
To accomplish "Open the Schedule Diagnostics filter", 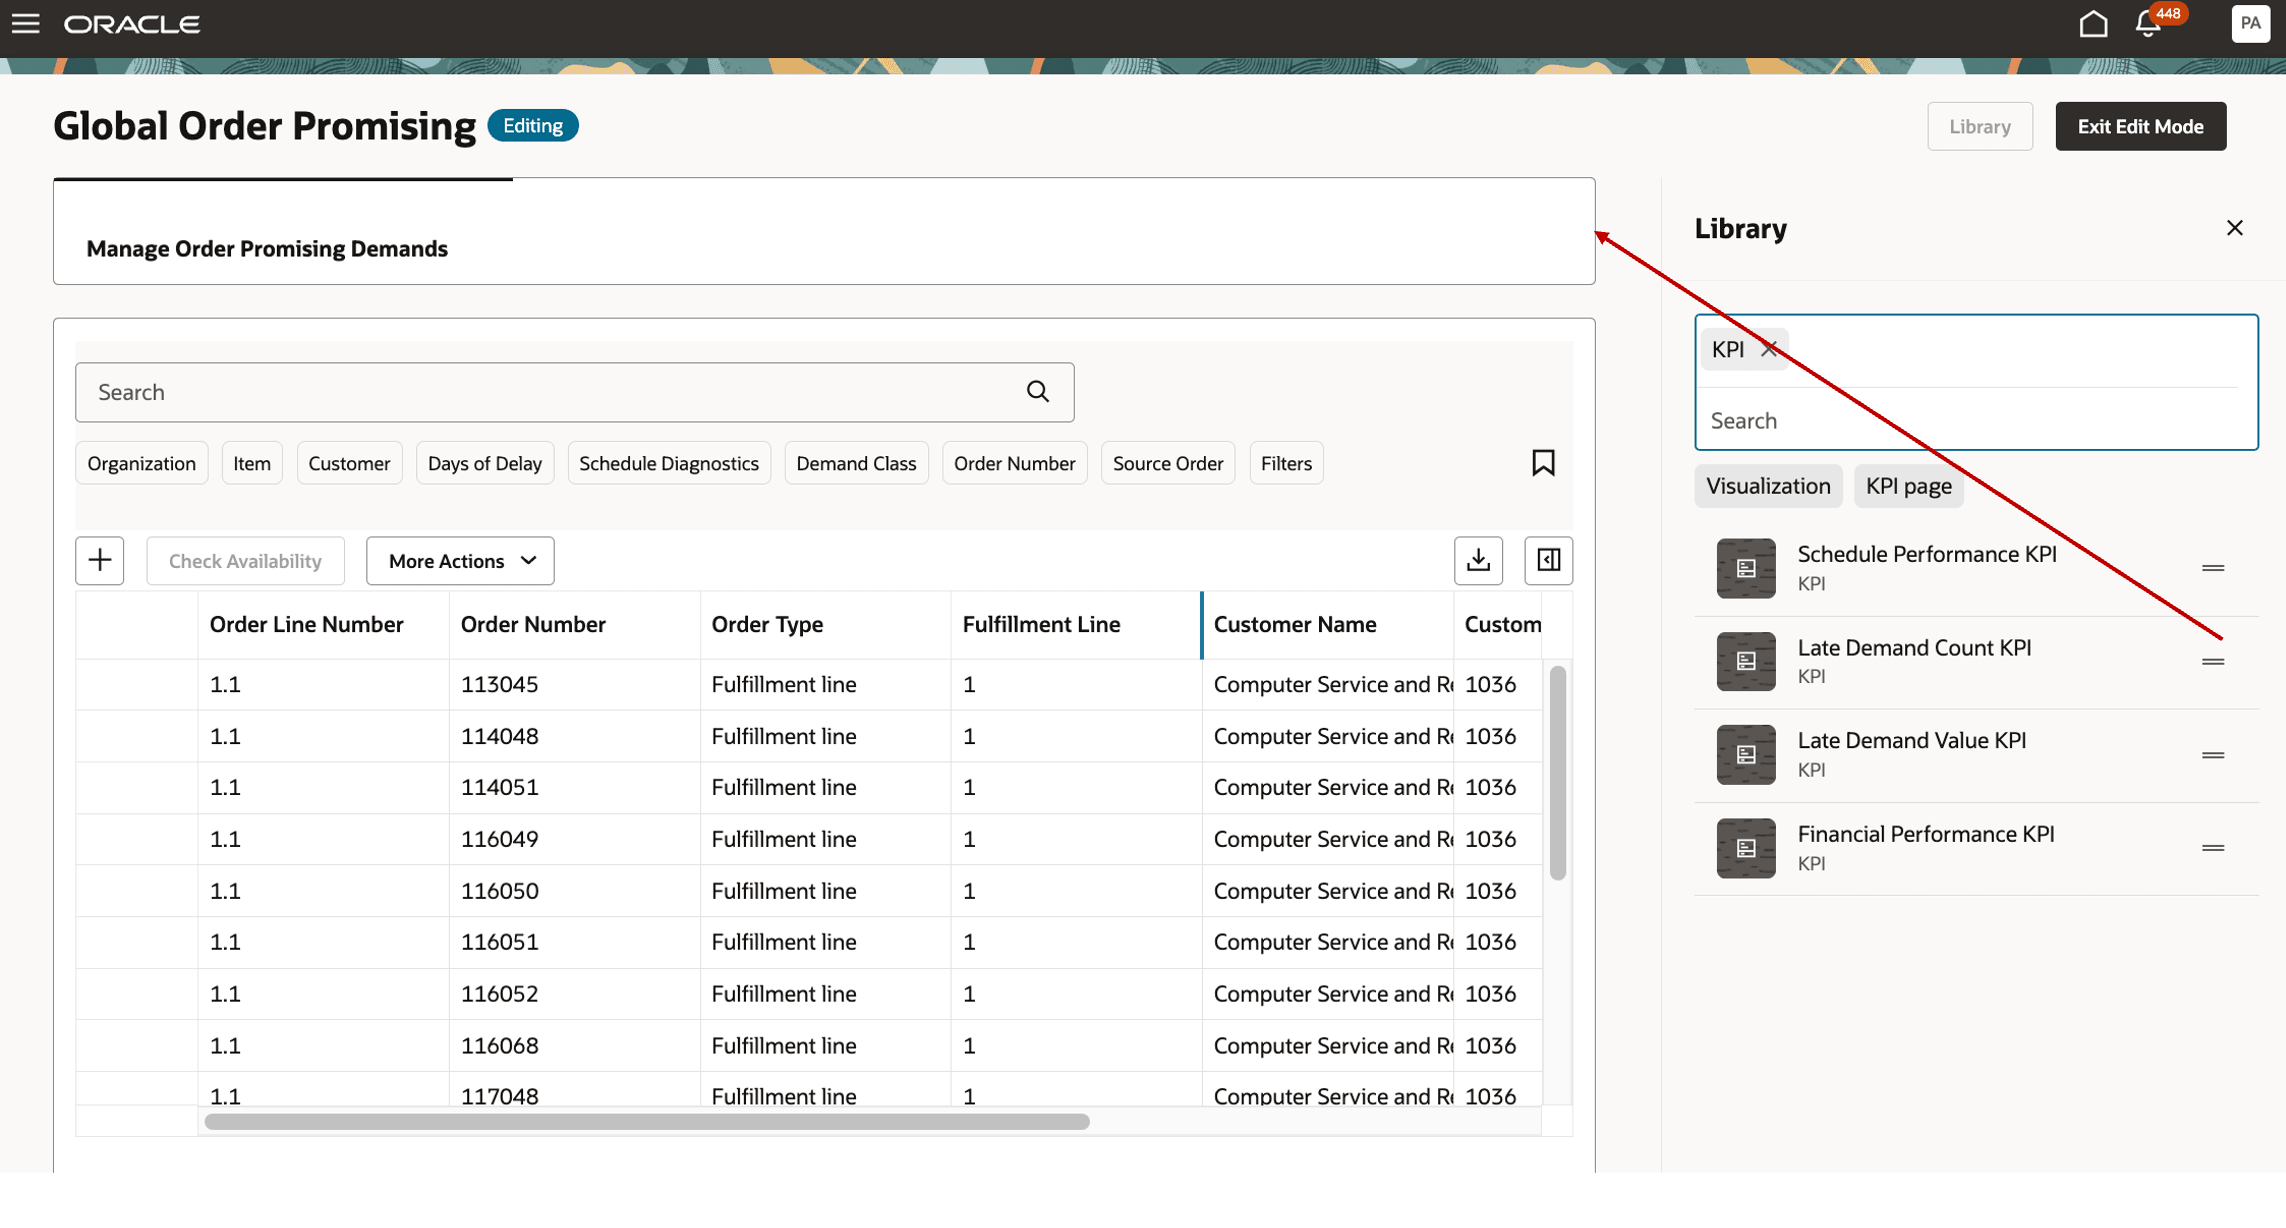I will click(x=669, y=463).
